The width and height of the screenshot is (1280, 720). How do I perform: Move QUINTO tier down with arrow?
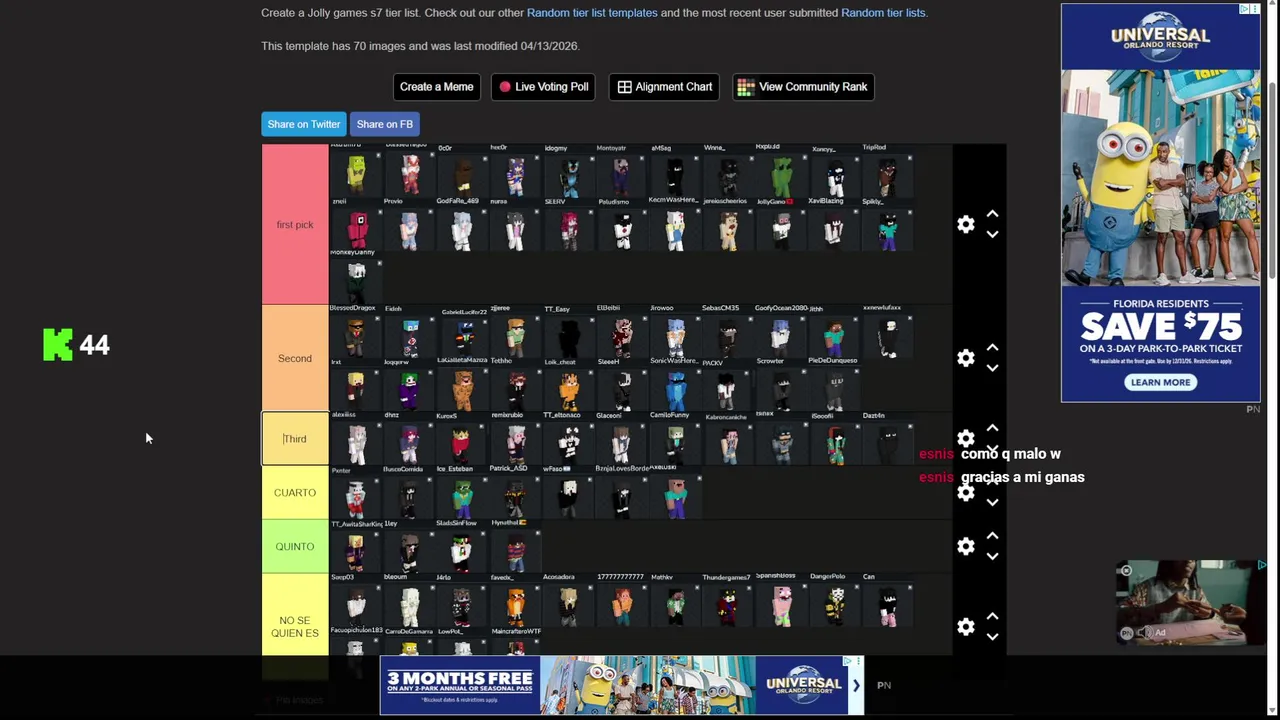(992, 556)
